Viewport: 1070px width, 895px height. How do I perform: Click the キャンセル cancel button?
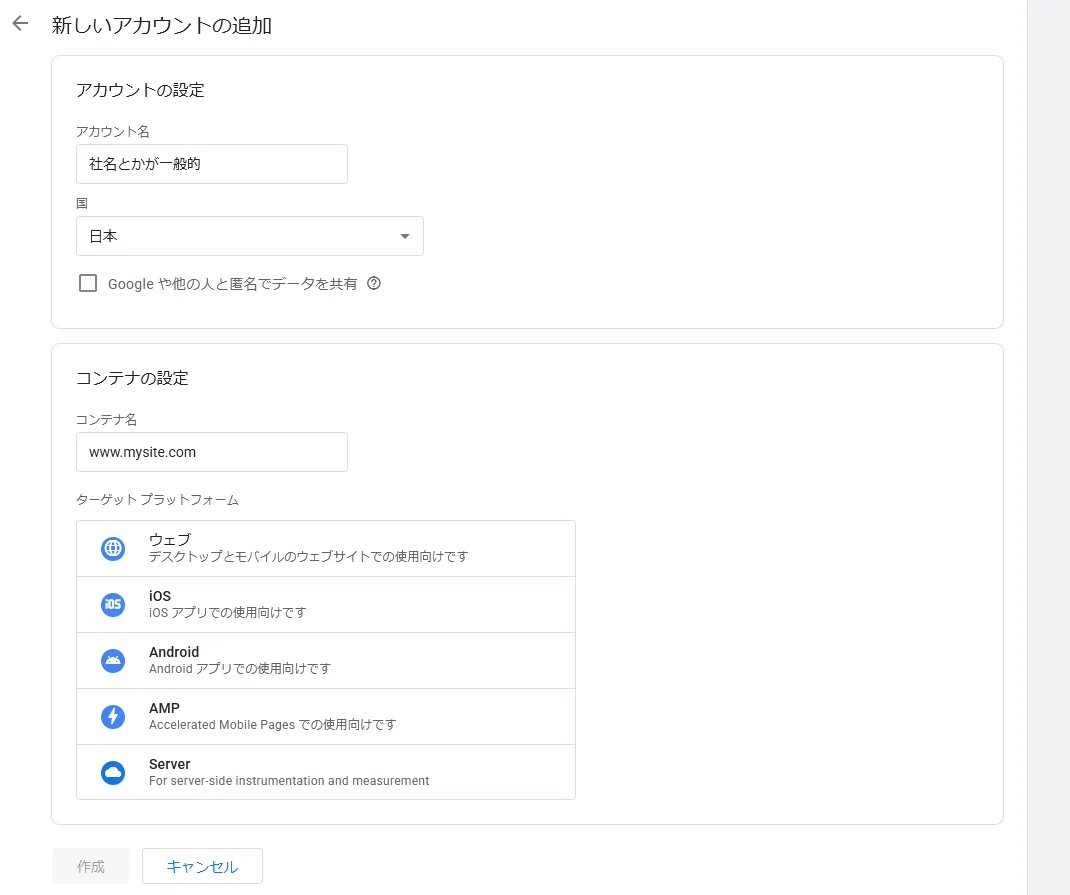202,866
